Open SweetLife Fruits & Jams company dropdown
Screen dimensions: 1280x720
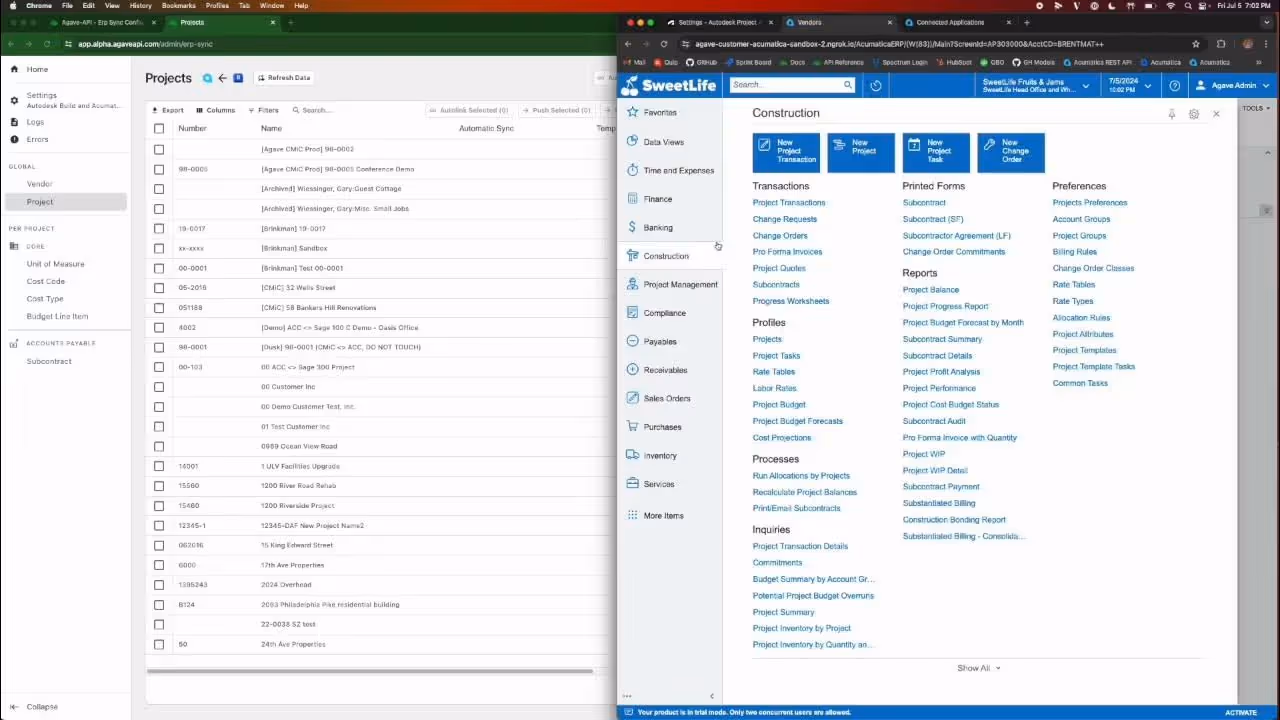coord(1035,85)
